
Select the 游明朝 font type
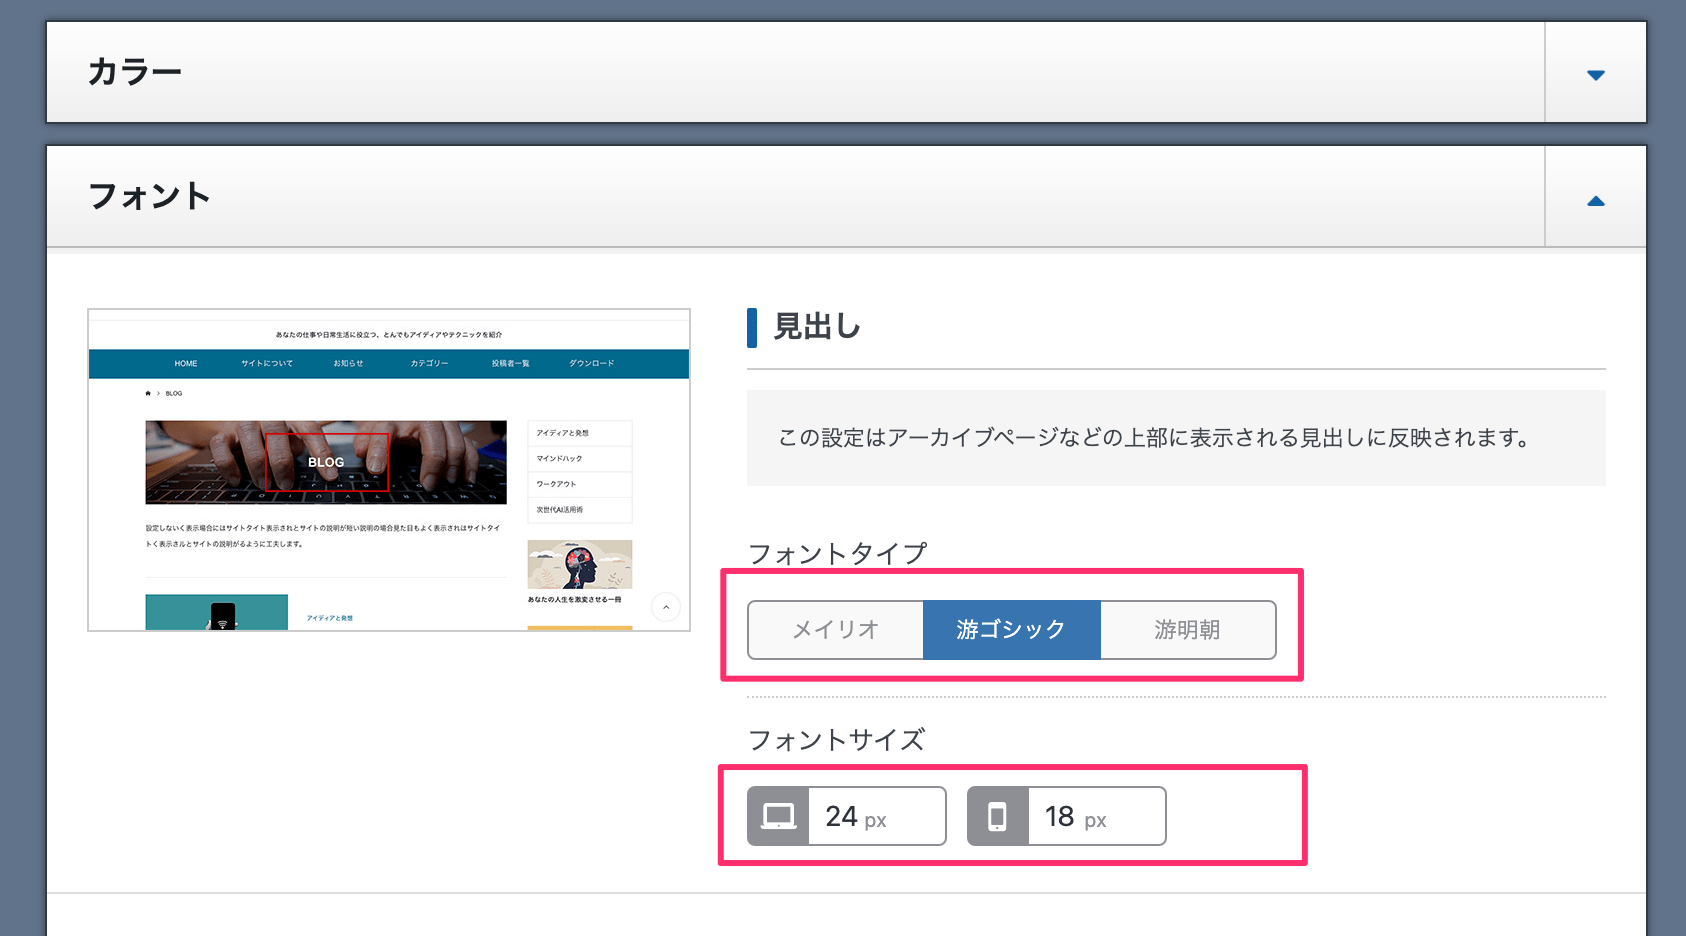(1188, 630)
